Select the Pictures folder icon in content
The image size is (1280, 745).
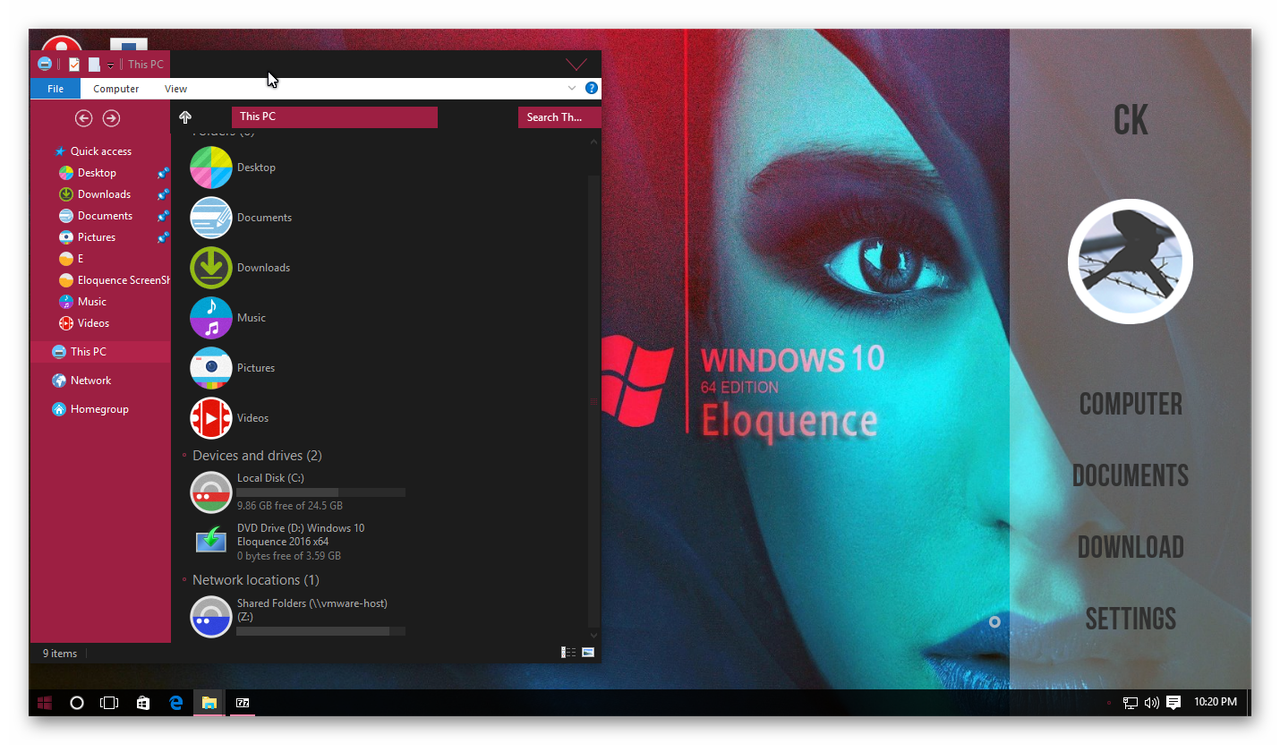[211, 367]
